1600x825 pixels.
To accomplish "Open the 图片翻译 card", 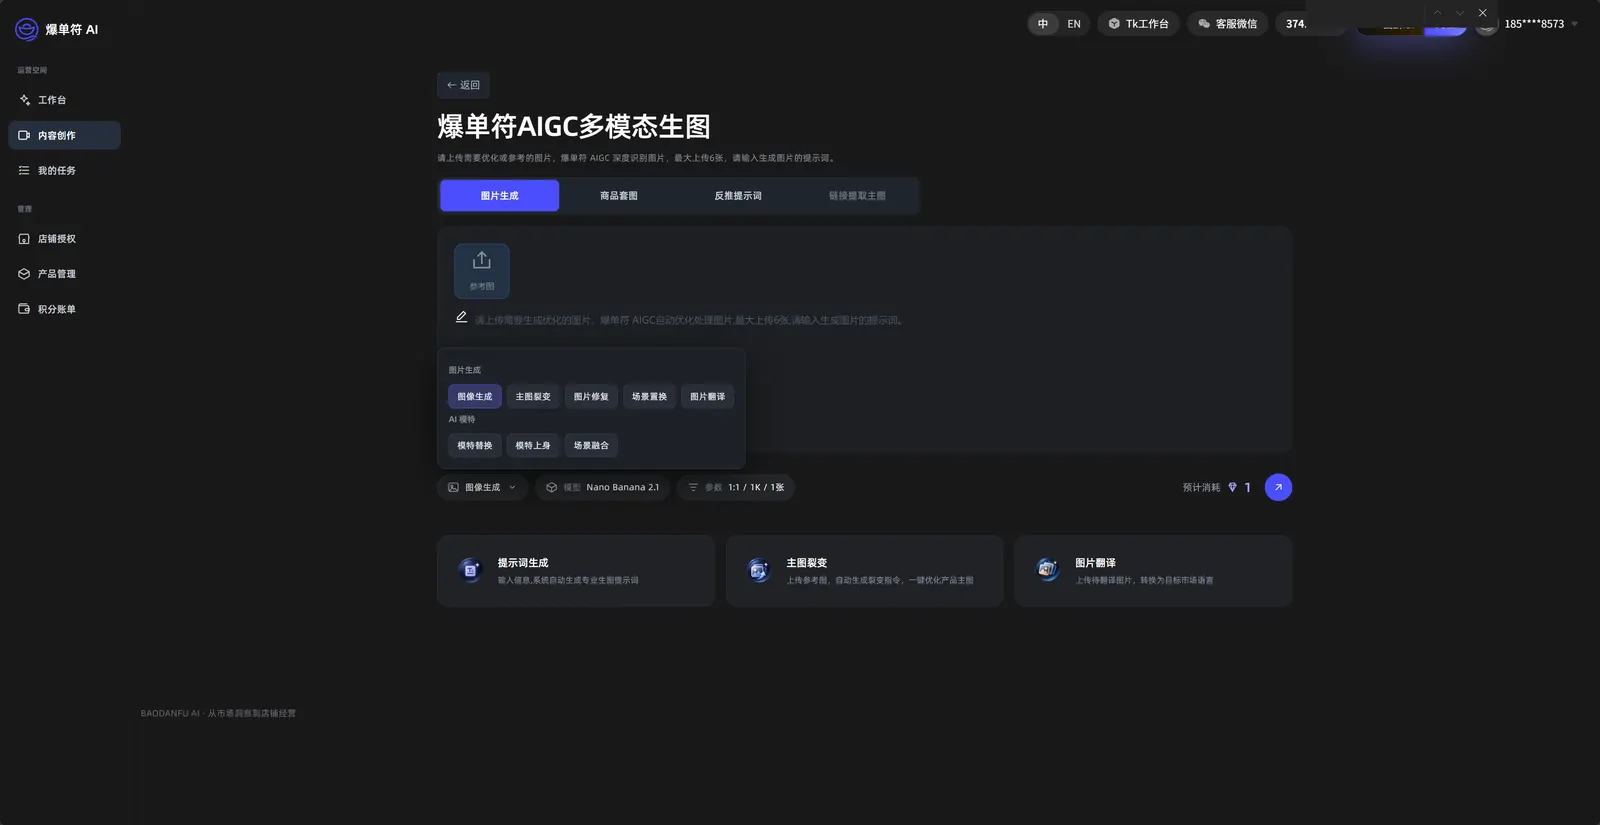I will pos(1153,571).
